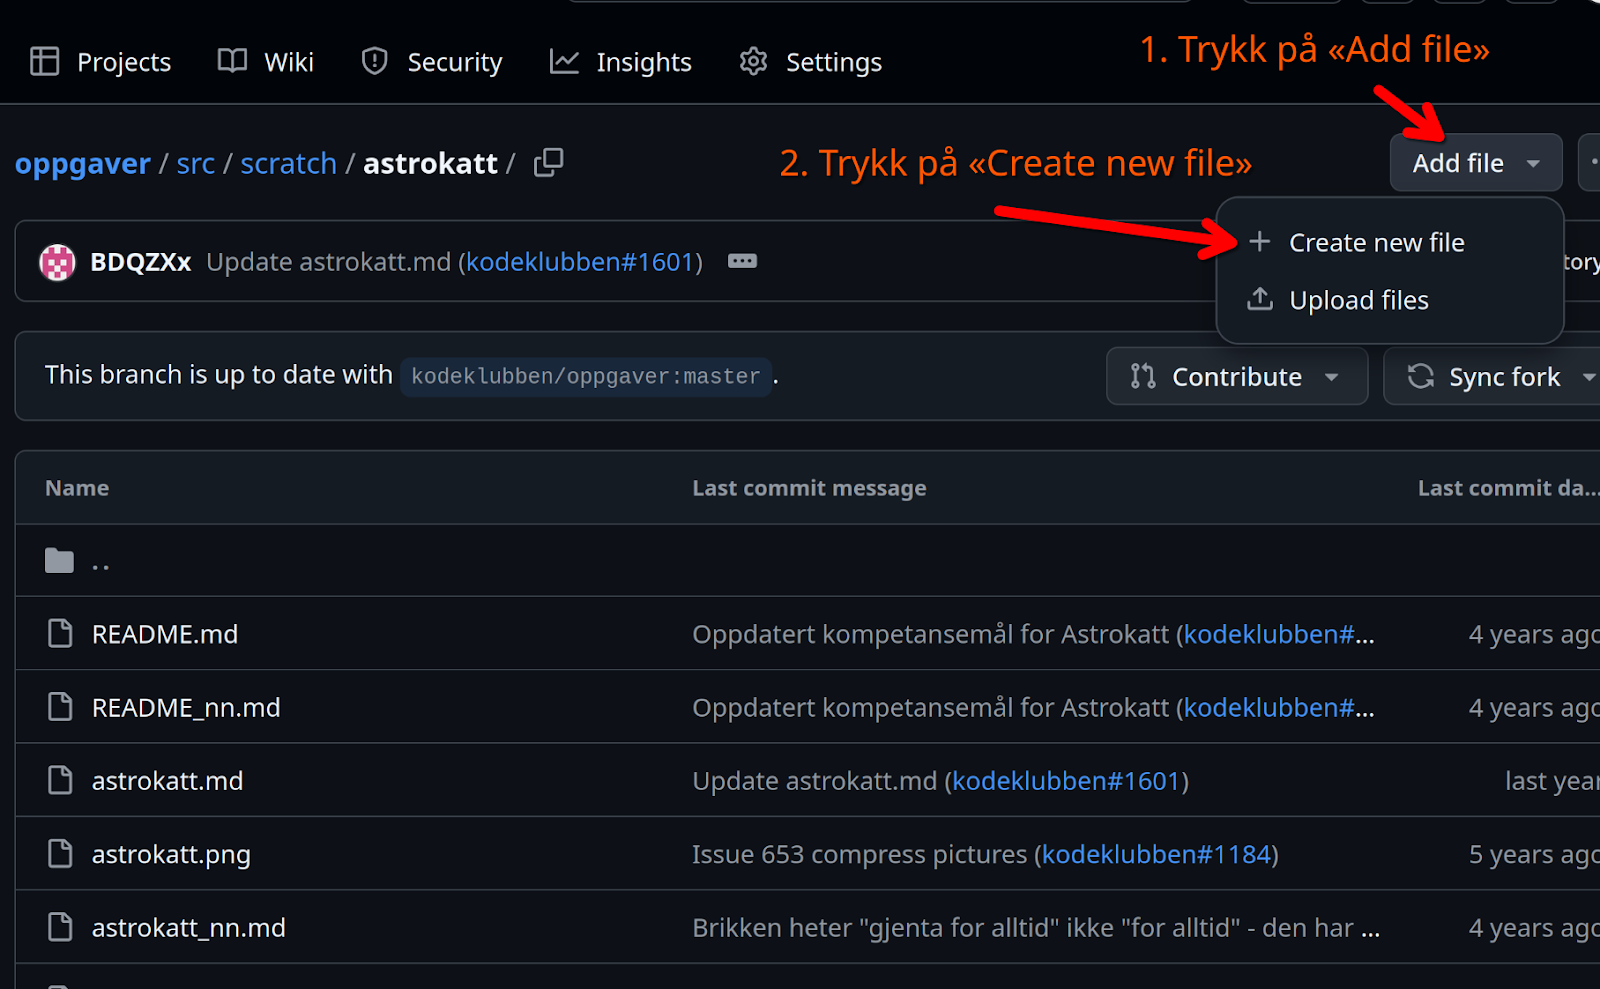The height and width of the screenshot is (989, 1600).
Task: Click the BDQZXx user avatar
Action: tap(57, 263)
